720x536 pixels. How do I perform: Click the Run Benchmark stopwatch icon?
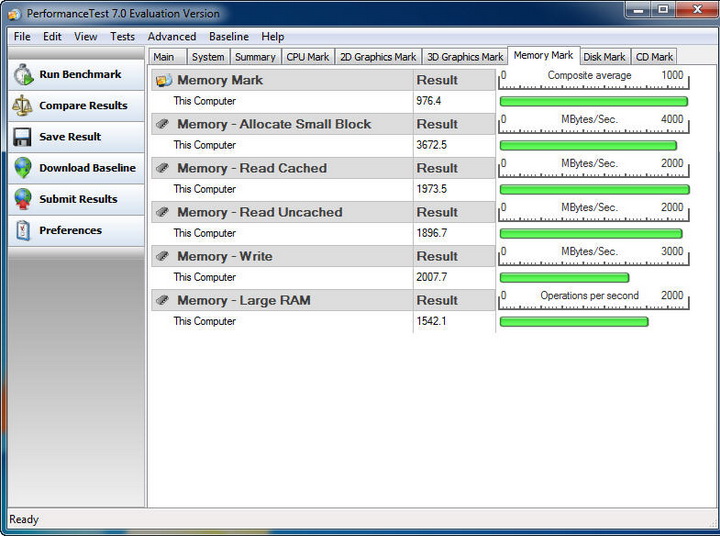[23, 75]
